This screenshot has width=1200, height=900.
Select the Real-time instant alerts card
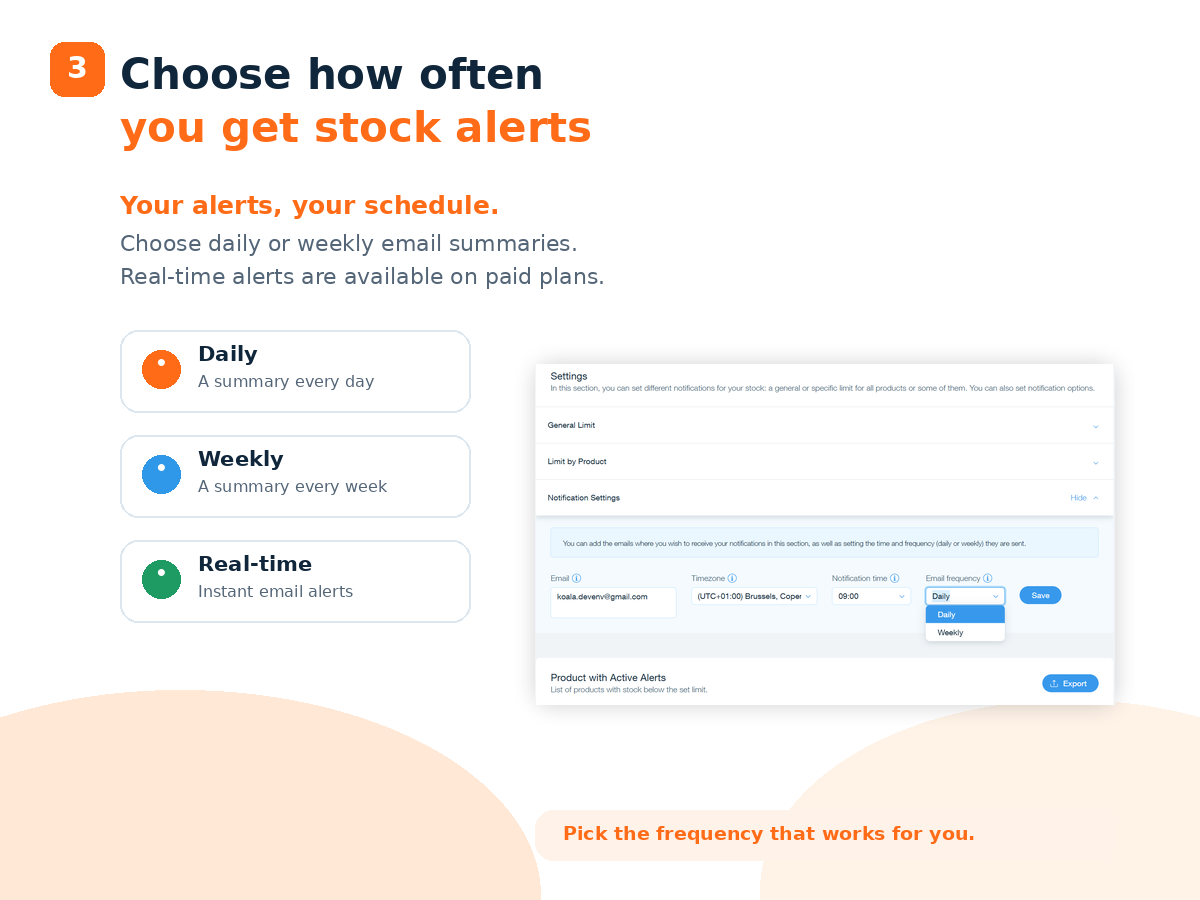coord(295,581)
